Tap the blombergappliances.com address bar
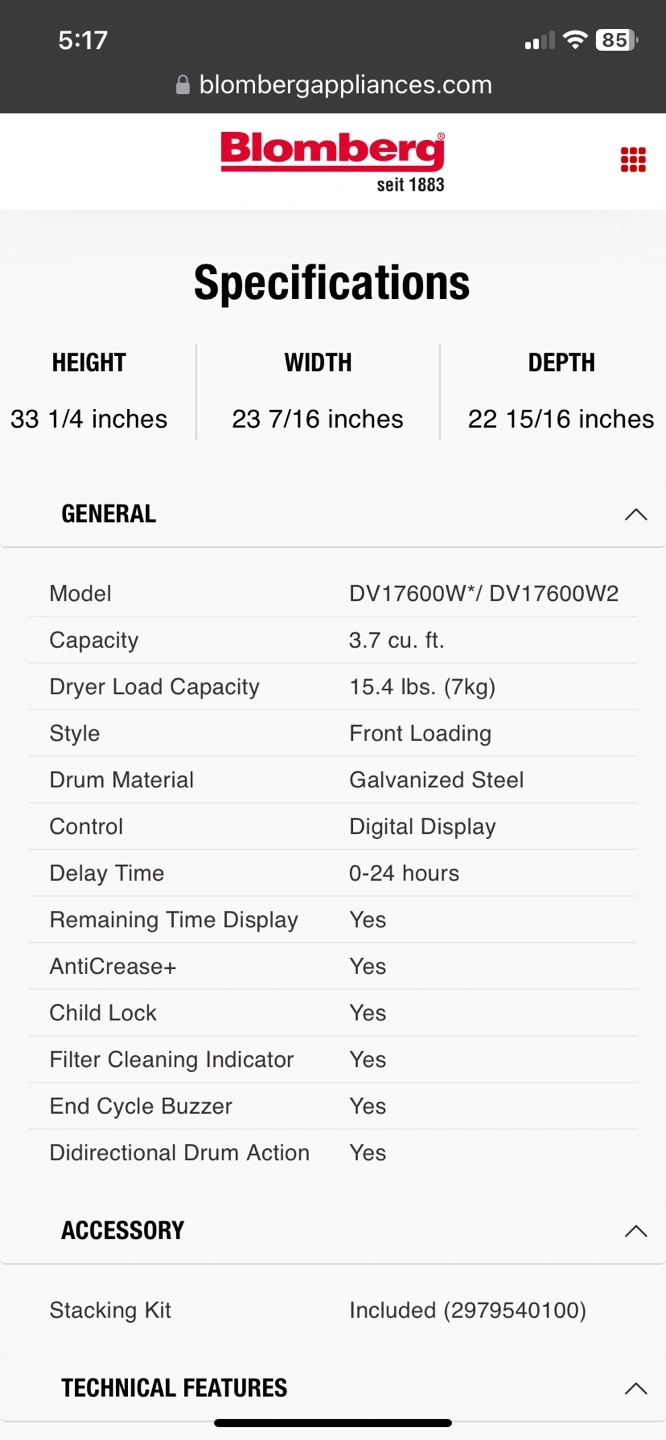 pyautogui.click(x=333, y=85)
